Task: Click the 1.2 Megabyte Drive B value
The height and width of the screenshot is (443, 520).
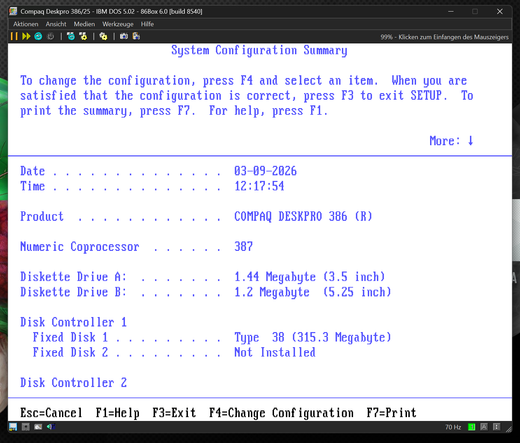Action: point(312,292)
